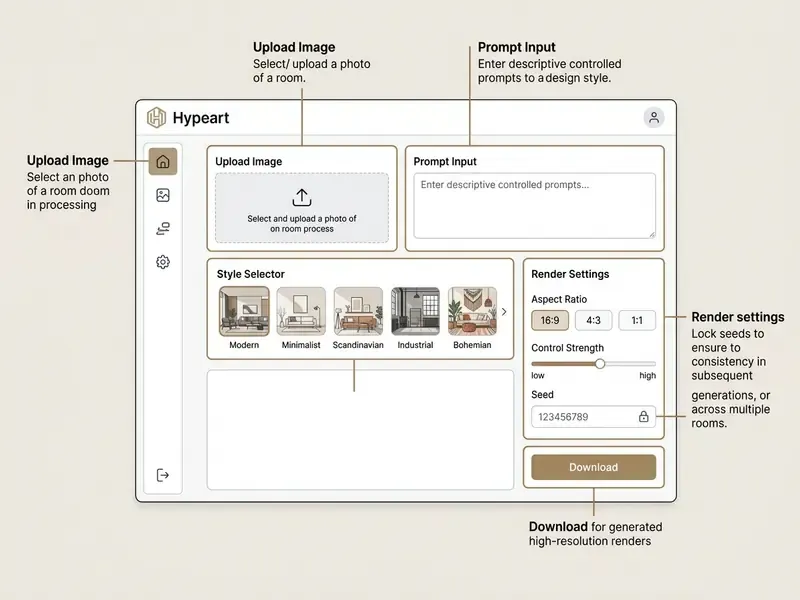
Task: Choose the Scandinavian style thumbnail
Action: pos(358,311)
